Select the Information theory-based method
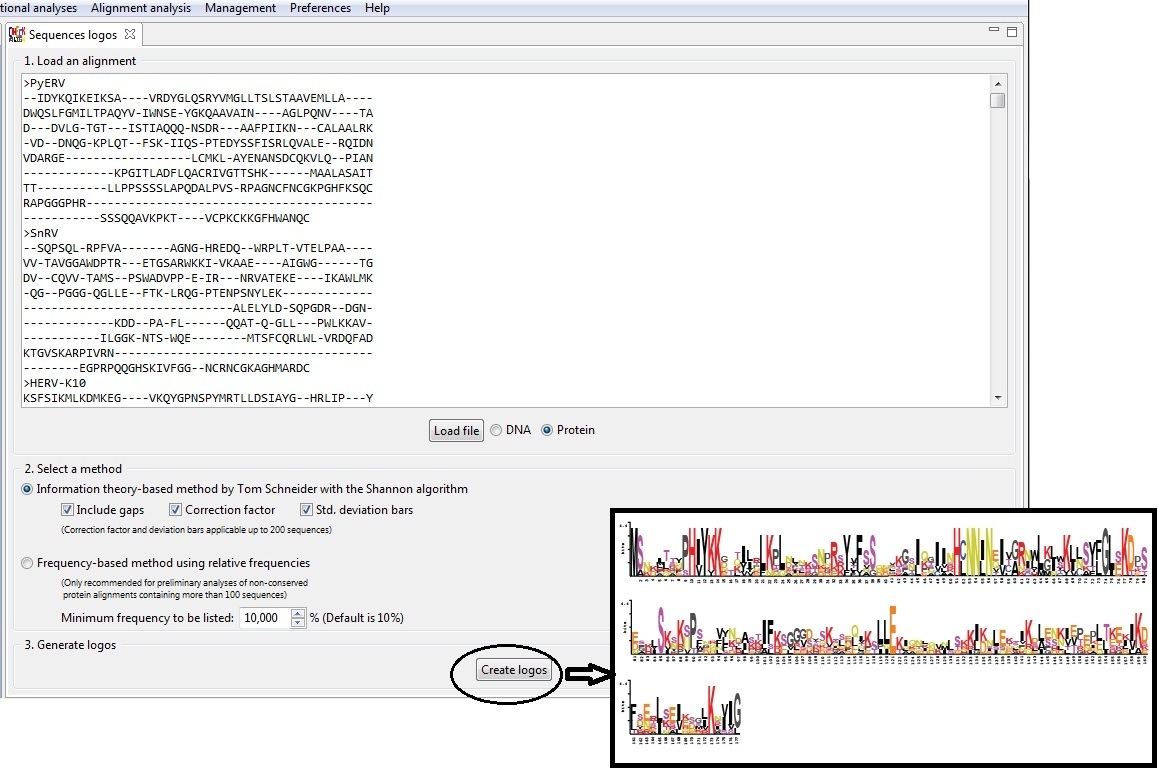Screen dimensions: 1158x772 (28, 489)
